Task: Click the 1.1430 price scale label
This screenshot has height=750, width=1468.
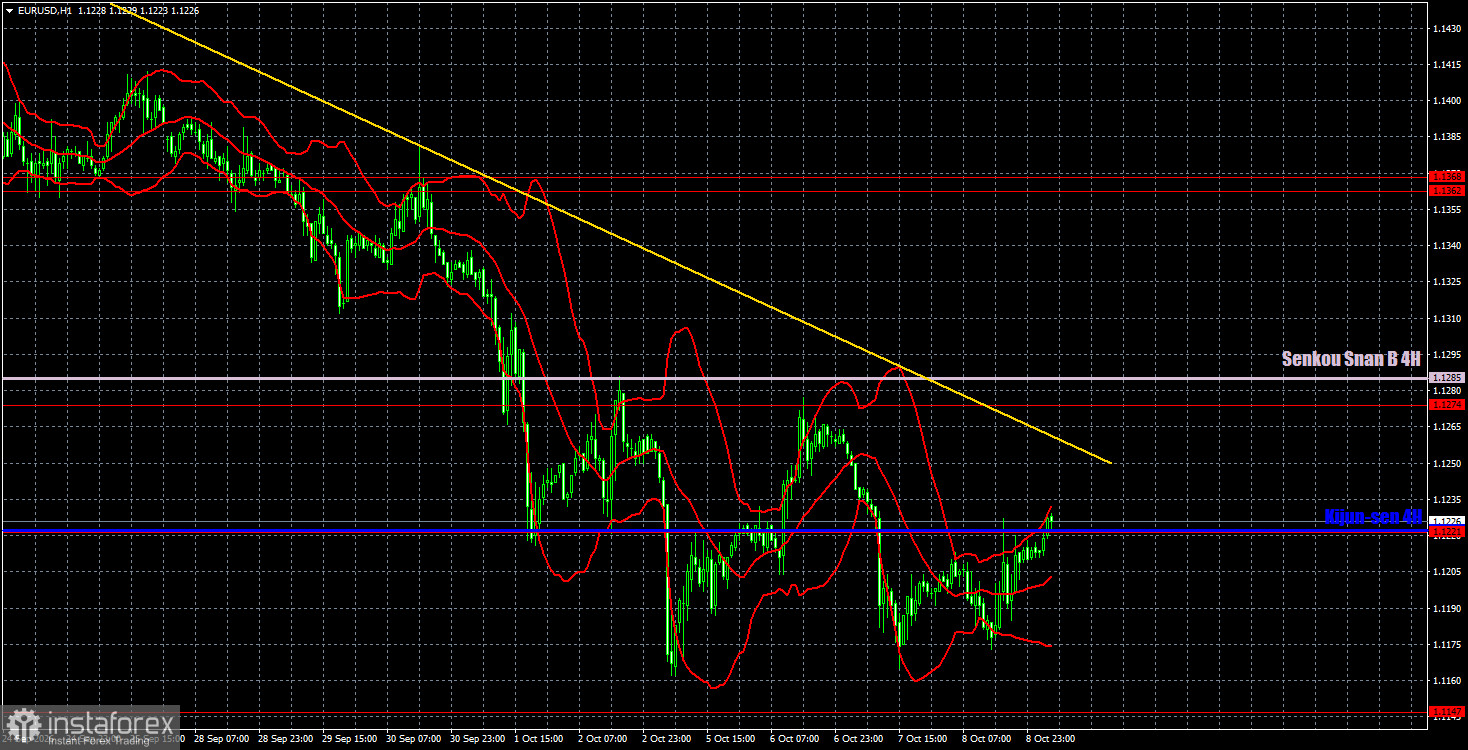Action: pos(1447,29)
